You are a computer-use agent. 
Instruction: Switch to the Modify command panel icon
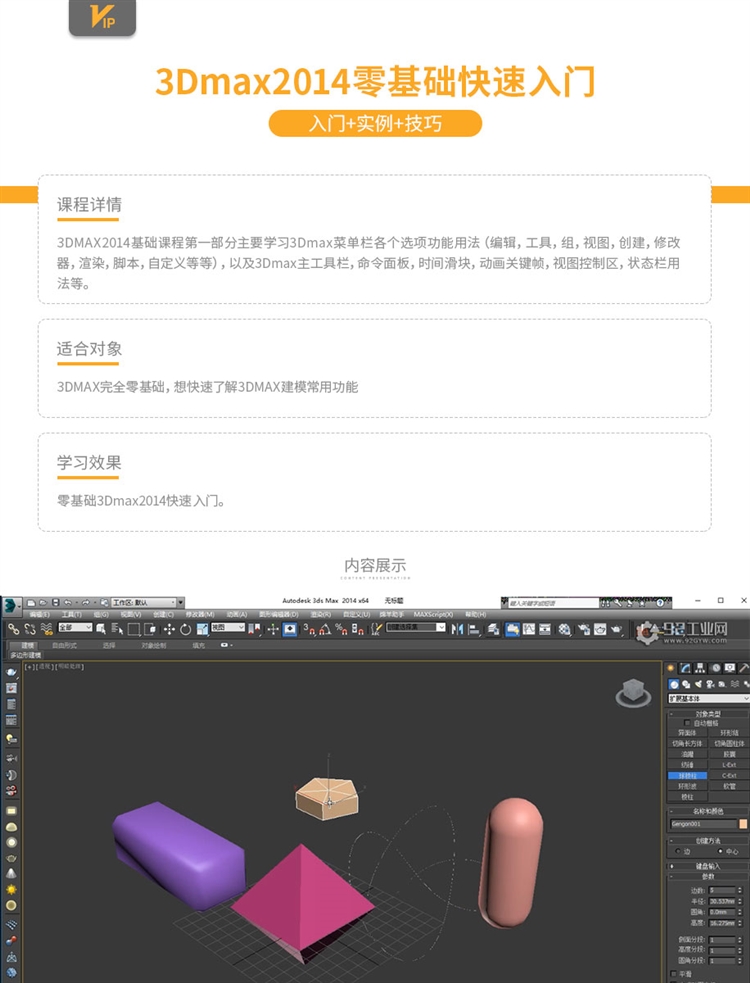[x=685, y=668]
